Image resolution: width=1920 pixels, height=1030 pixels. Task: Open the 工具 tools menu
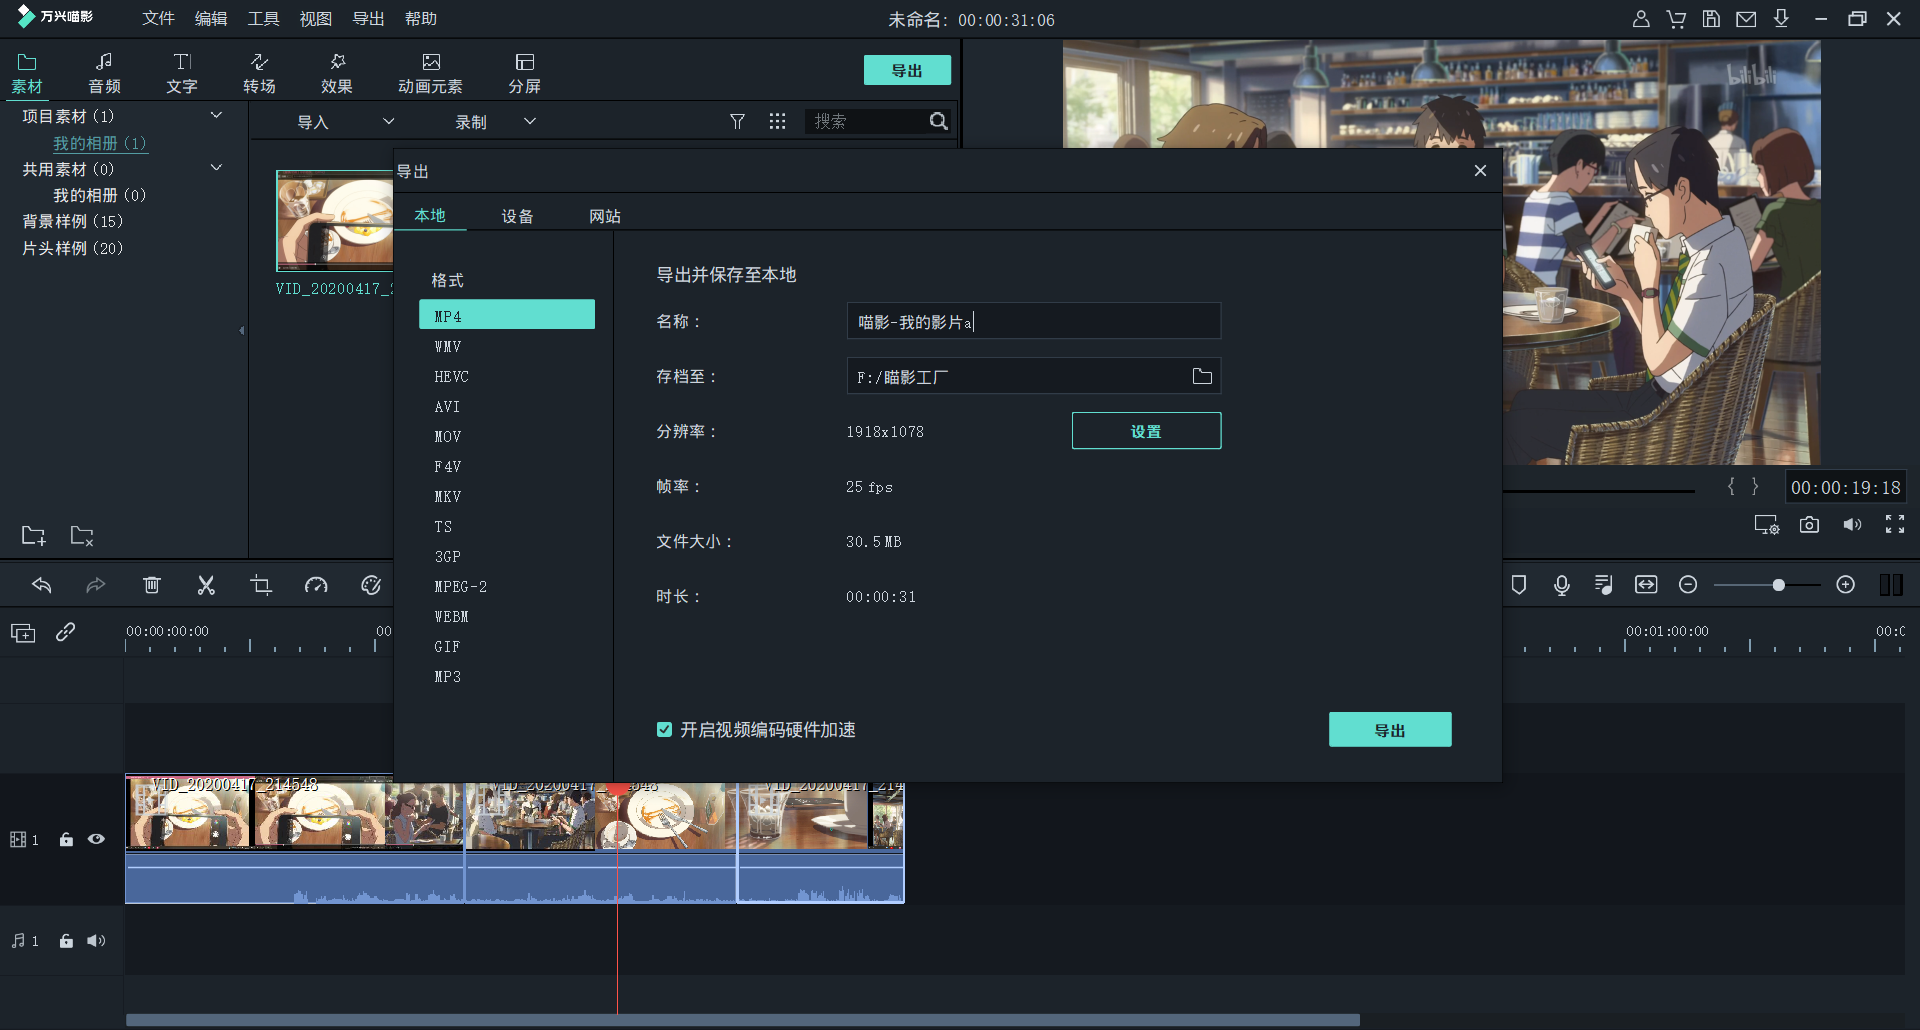(263, 19)
